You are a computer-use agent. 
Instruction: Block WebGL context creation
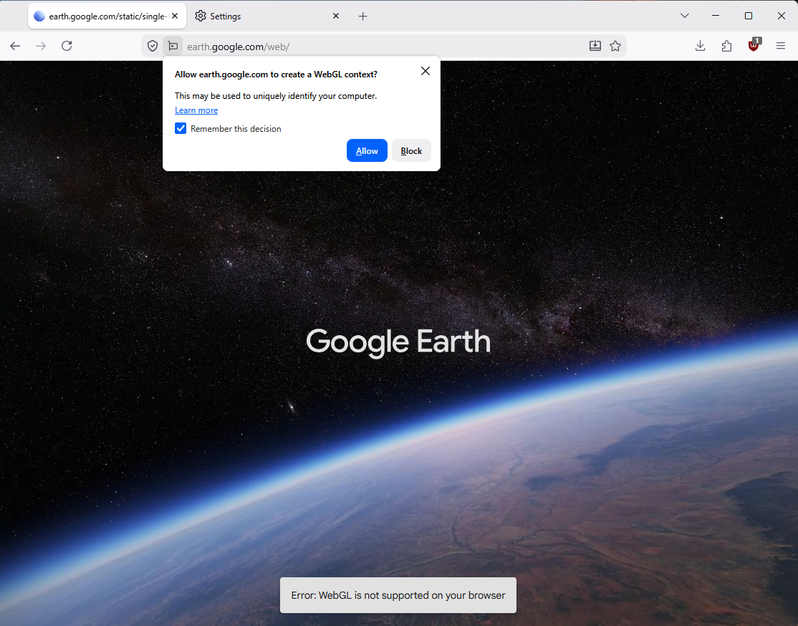(411, 151)
